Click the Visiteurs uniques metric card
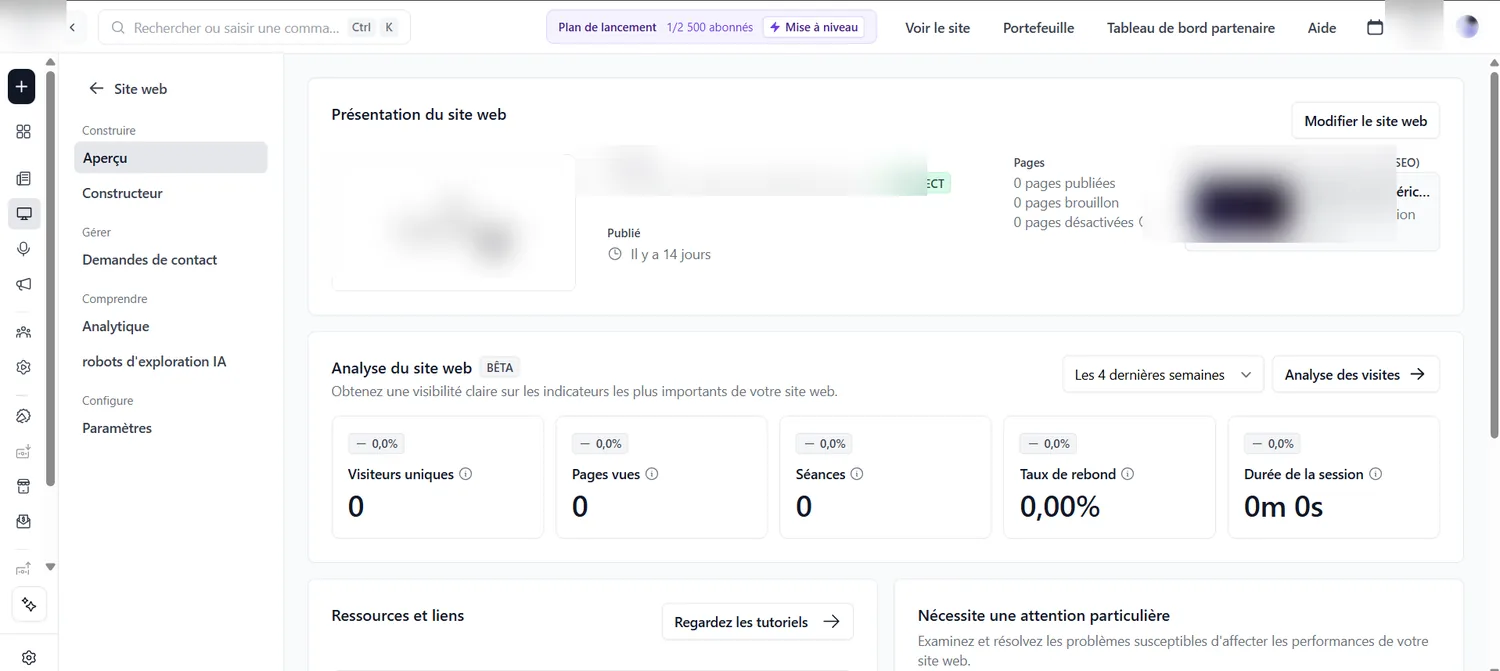The width and height of the screenshot is (1500, 671). click(x=438, y=478)
